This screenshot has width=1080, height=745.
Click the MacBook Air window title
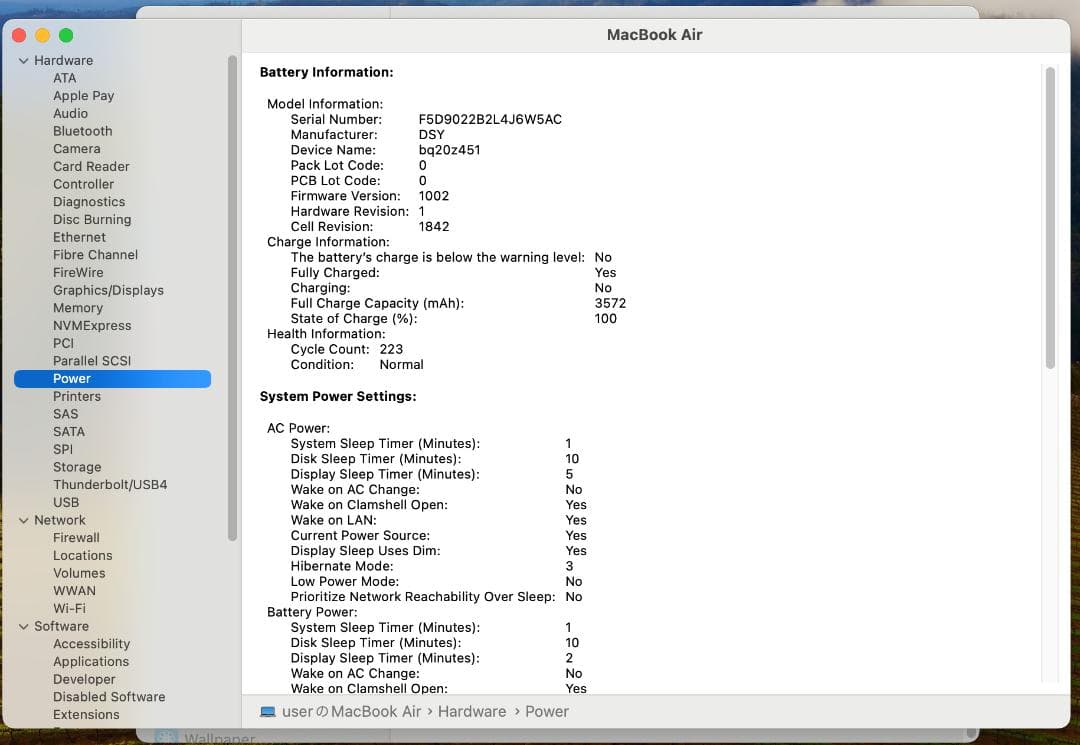(x=654, y=35)
